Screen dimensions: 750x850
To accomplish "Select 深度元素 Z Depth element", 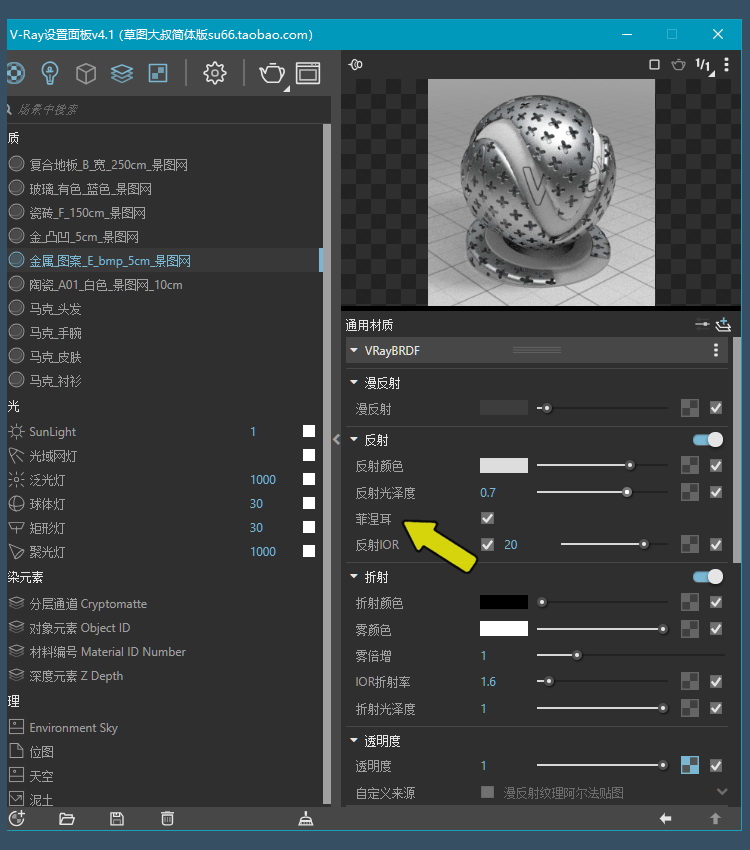I will [x=76, y=676].
